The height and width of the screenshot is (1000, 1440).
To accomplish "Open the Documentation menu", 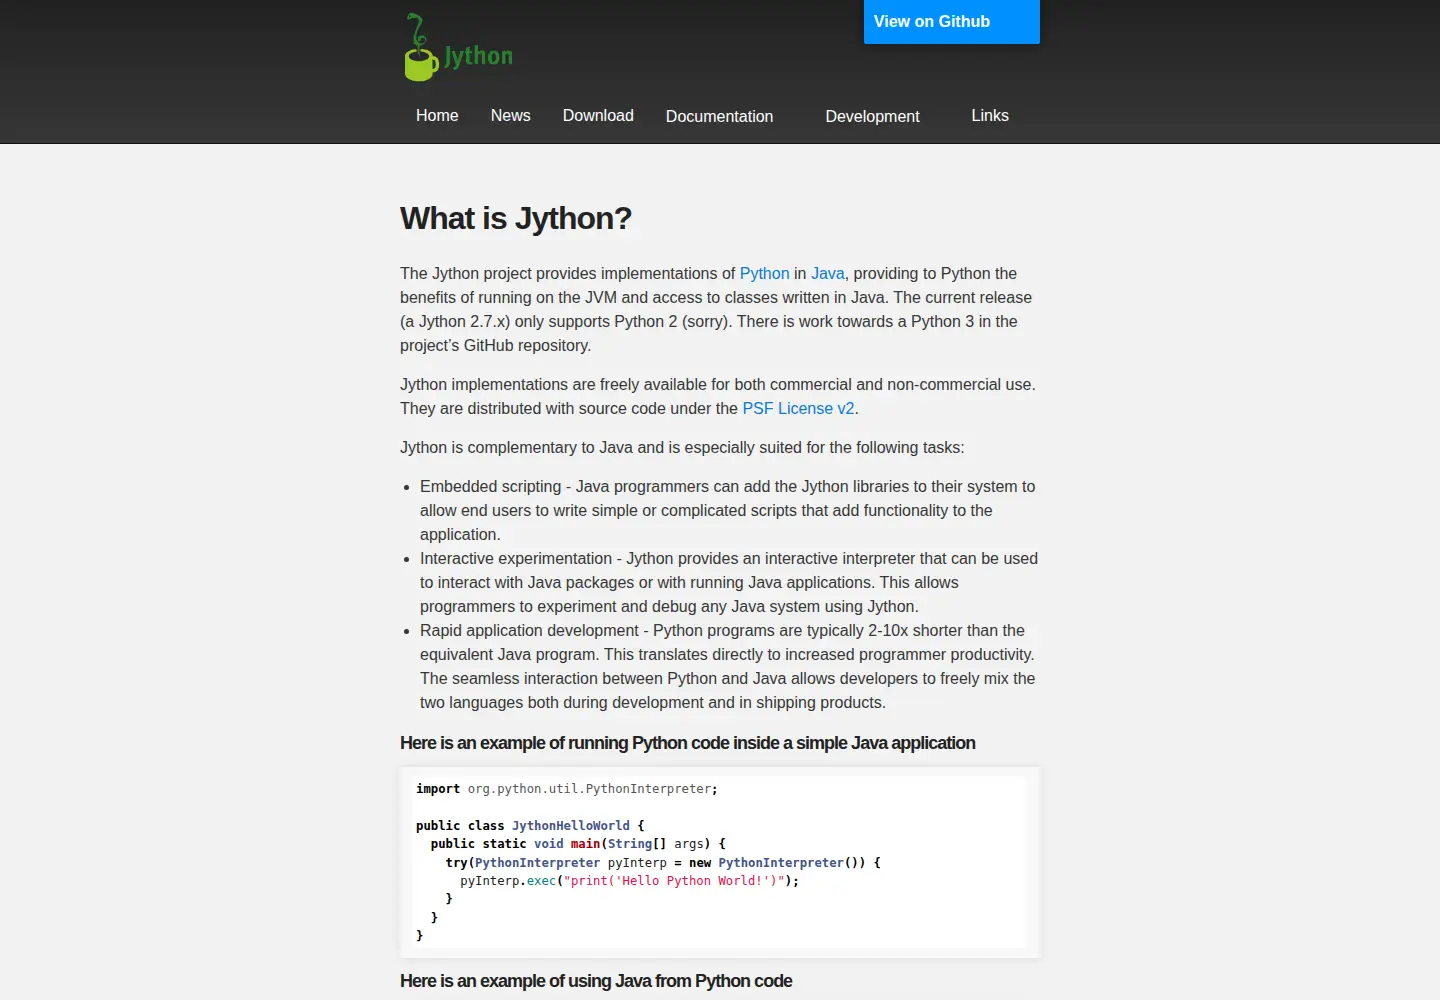I will point(719,117).
